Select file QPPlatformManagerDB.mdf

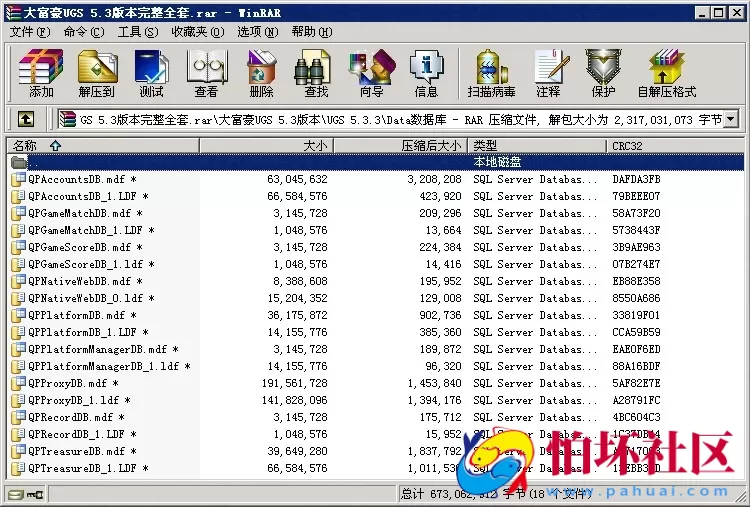(x=103, y=349)
